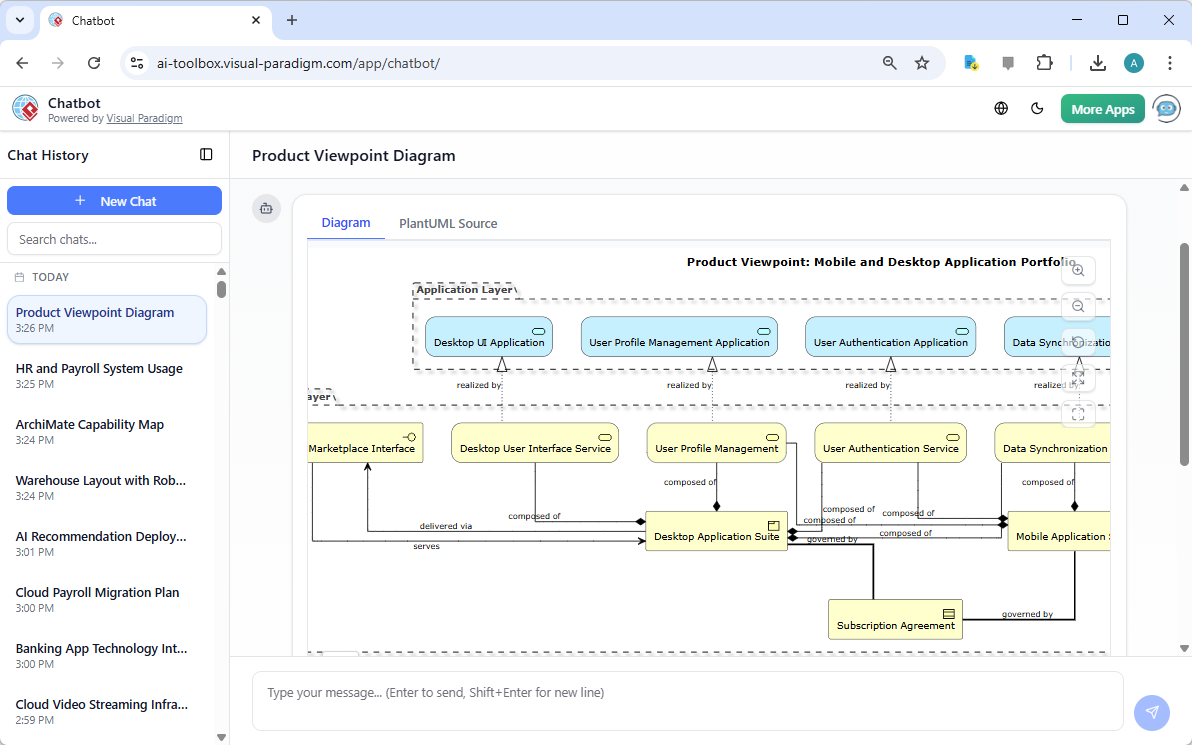Click the robot assistant avatar beside the diagram
Screen dimensions: 1192x745
coord(266,208)
